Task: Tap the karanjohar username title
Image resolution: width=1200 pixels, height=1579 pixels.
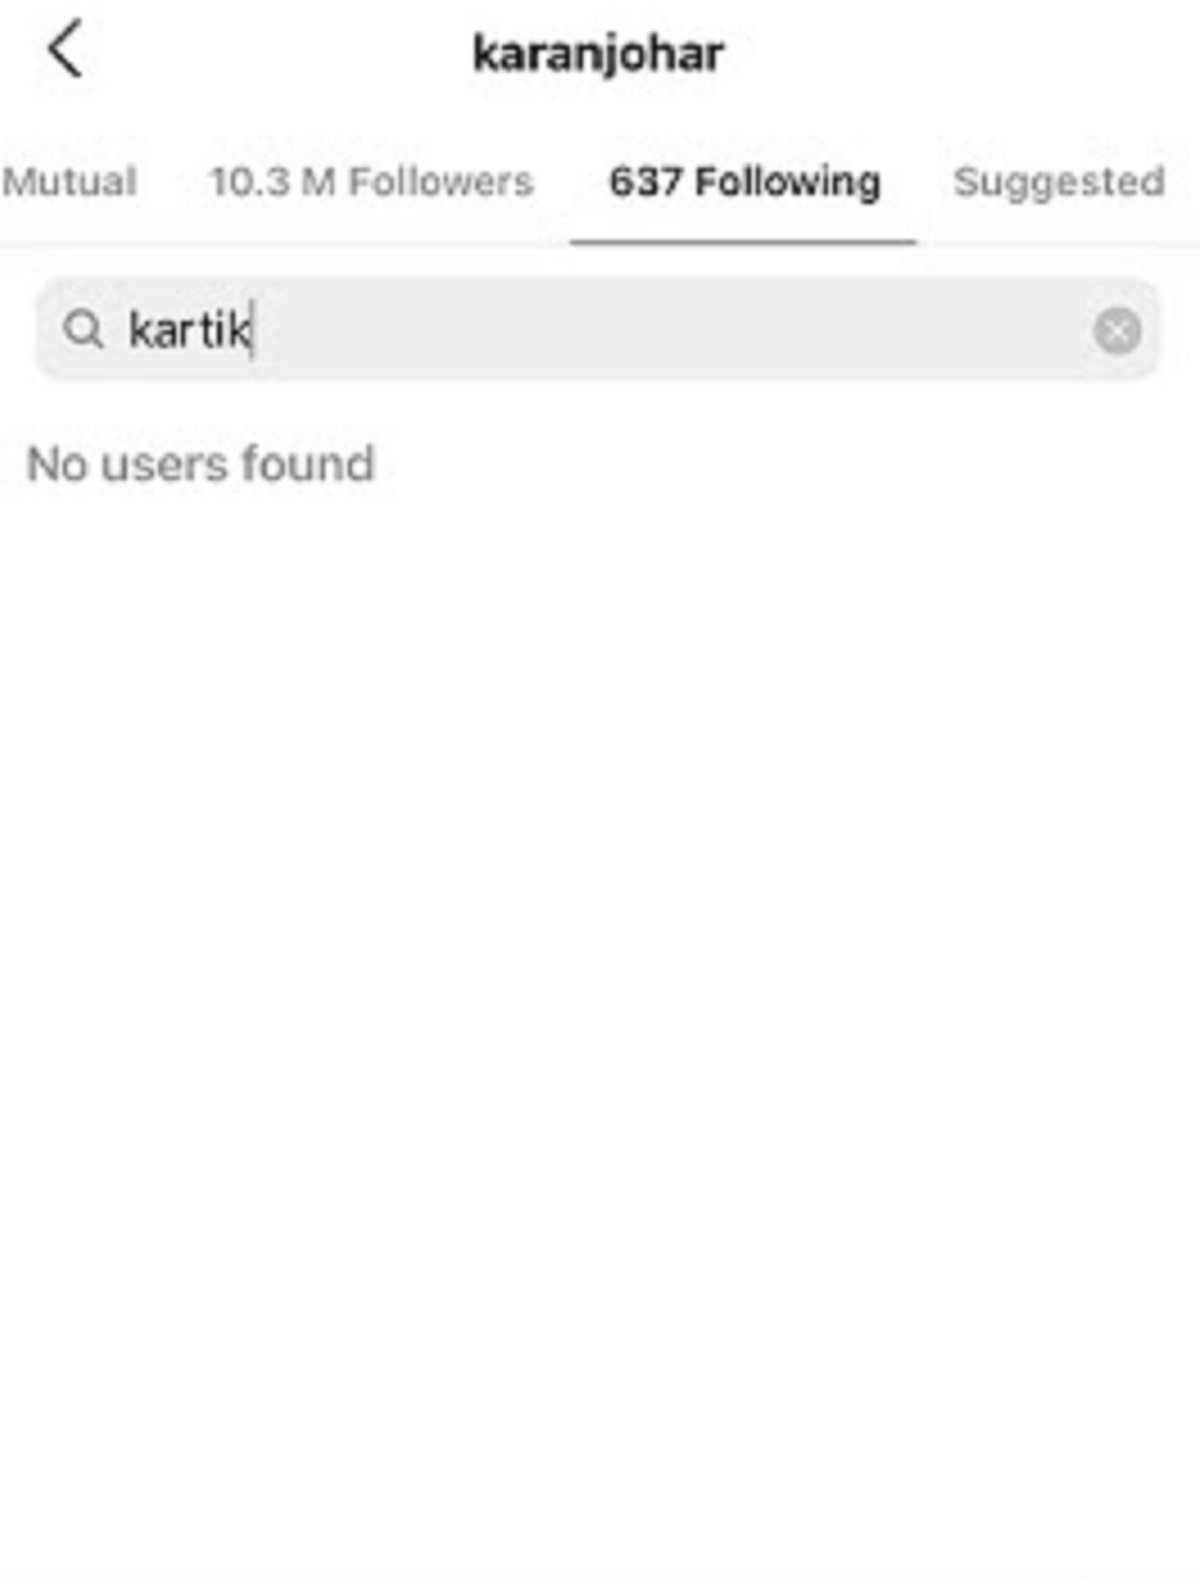Action: click(598, 54)
